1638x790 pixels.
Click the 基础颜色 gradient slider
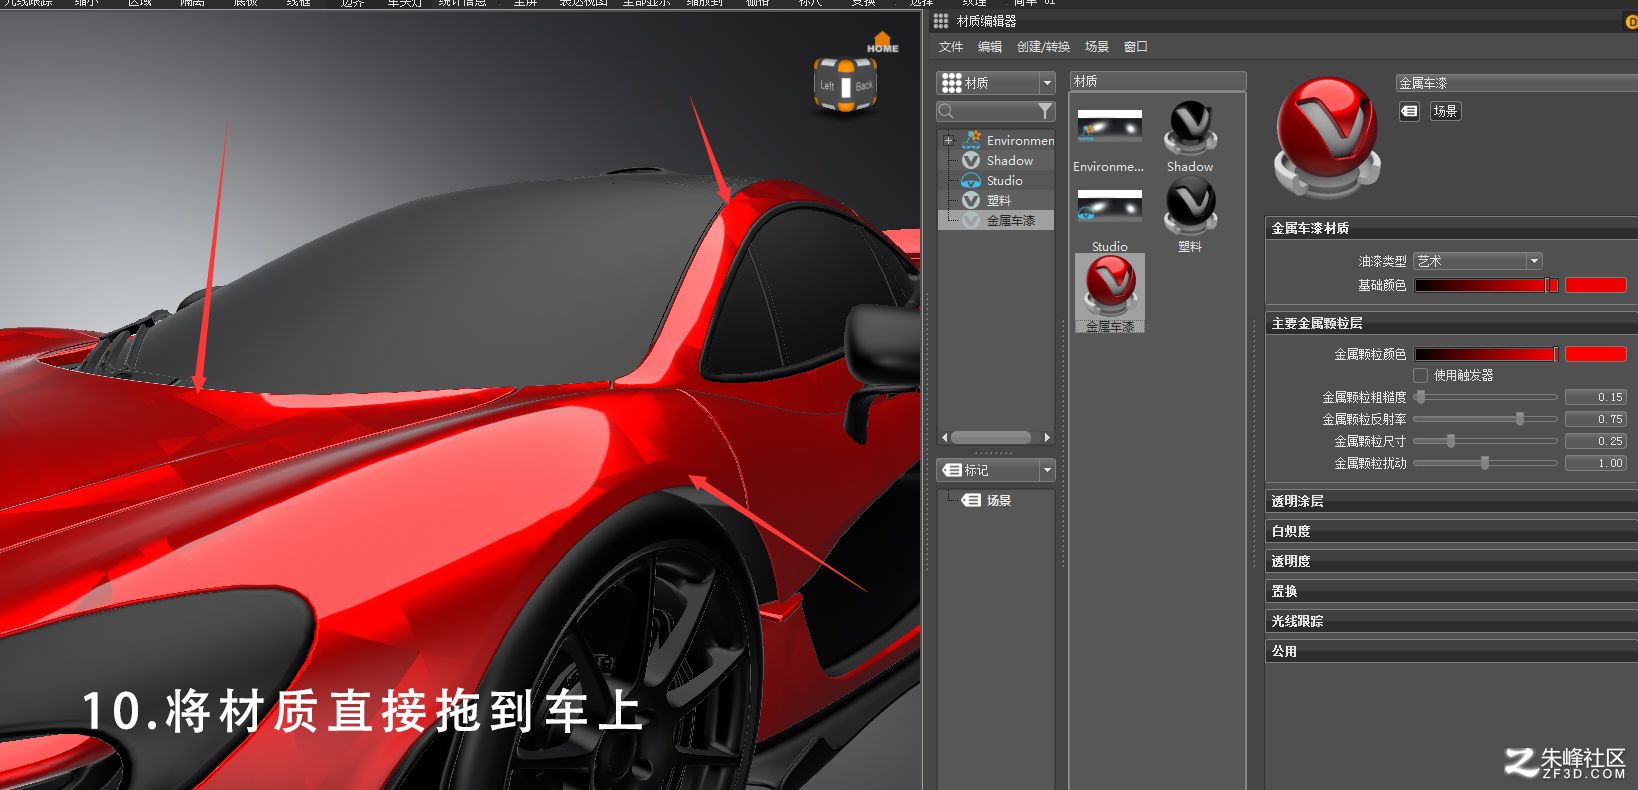point(1486,285)
